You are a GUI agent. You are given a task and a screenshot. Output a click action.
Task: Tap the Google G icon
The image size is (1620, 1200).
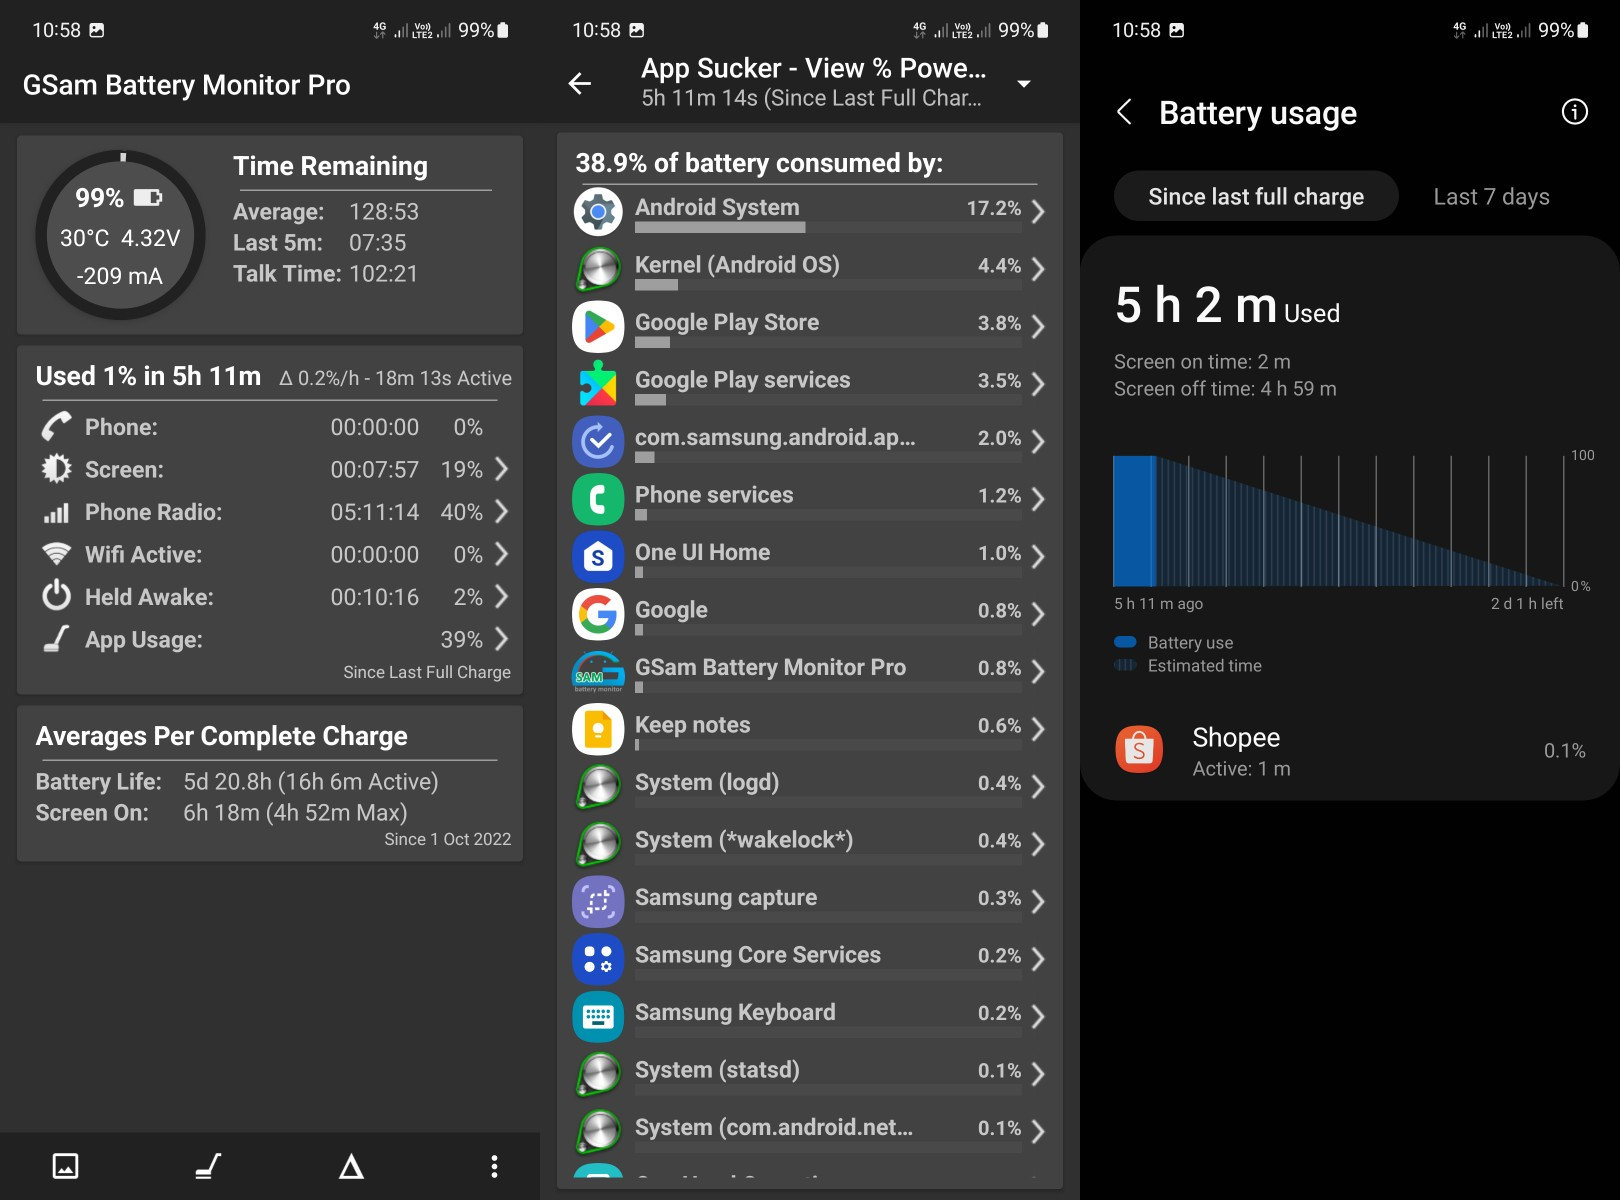(x=598, y=614)
